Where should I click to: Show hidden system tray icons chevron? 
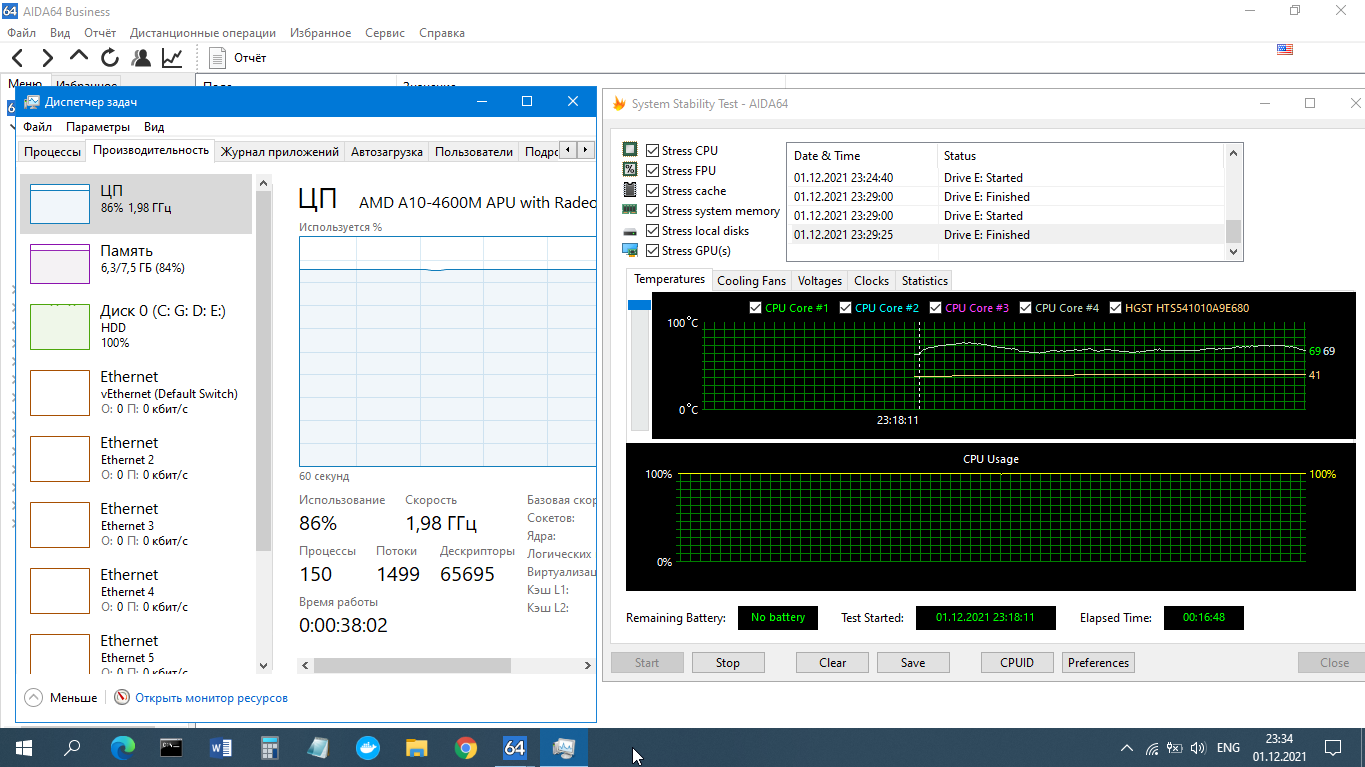coord(1127,748)
